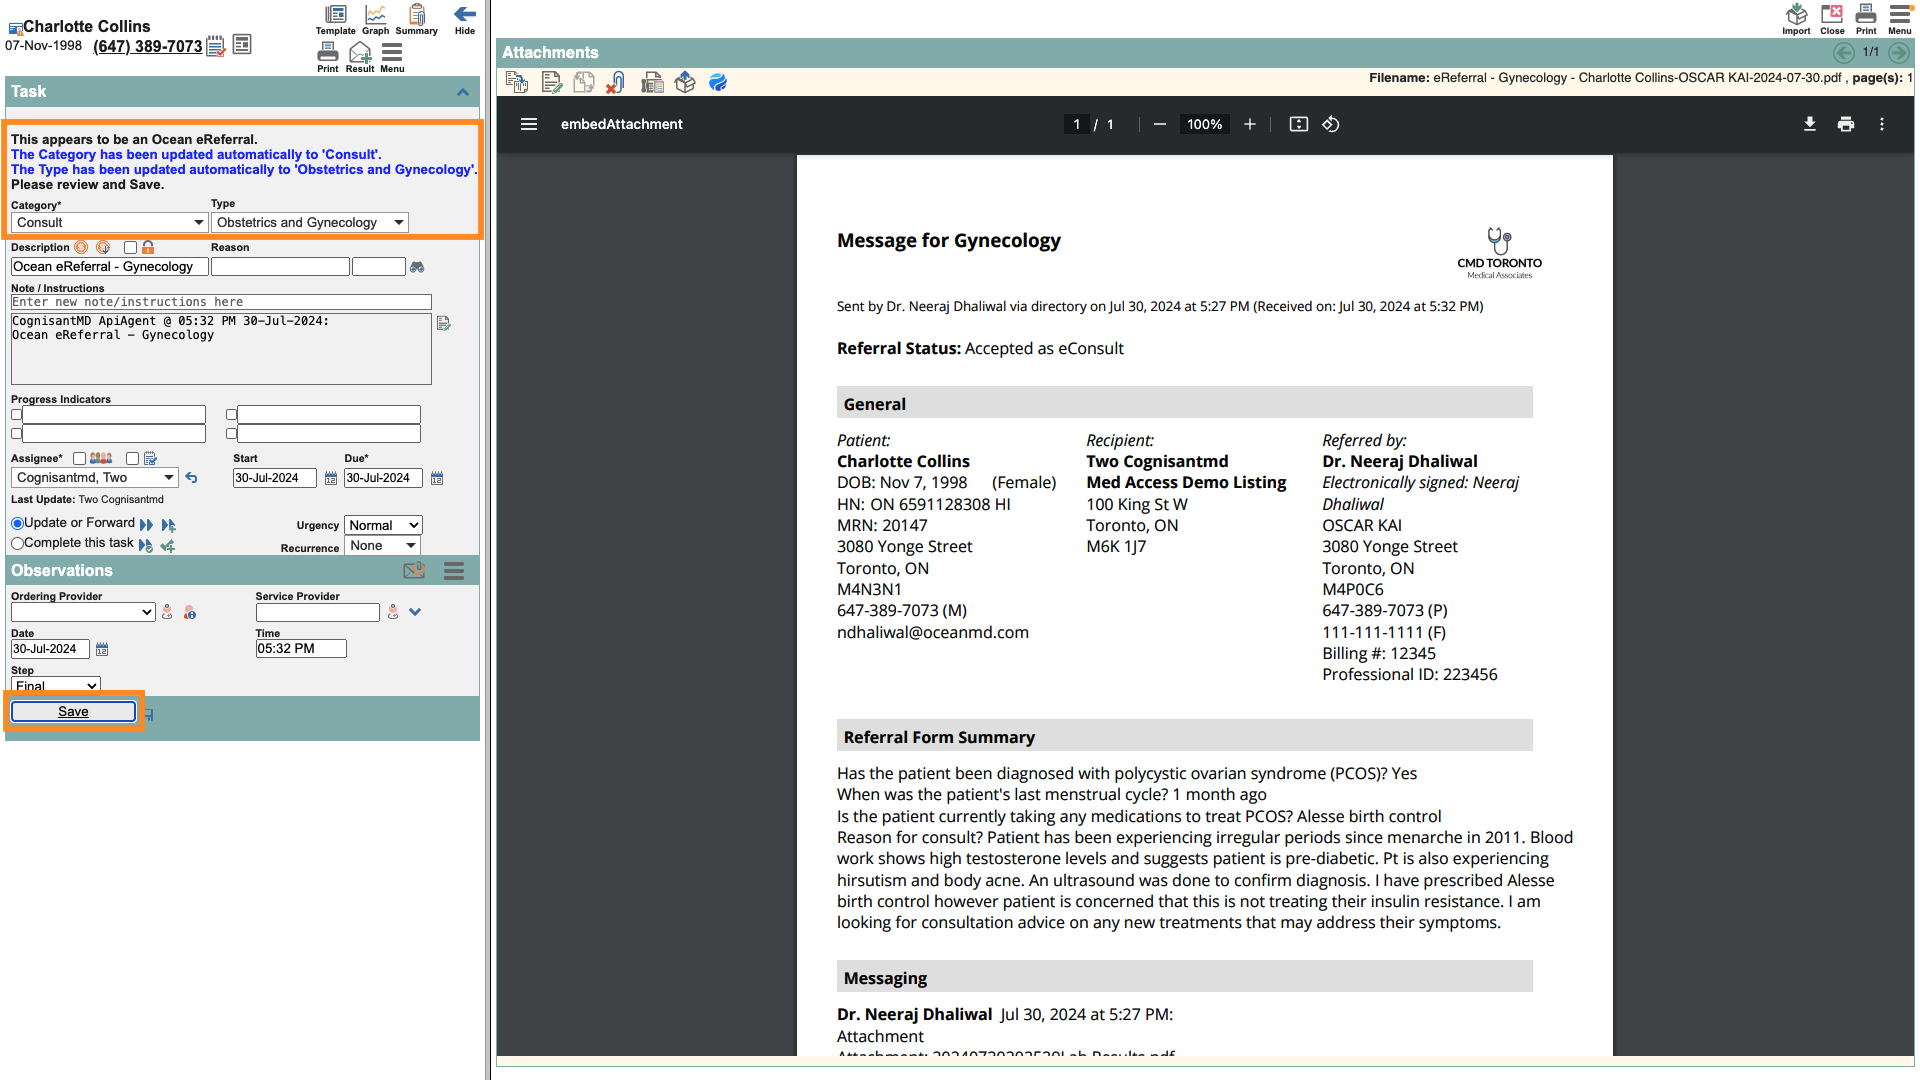This screenshot has height=1080, width=1920.
Task: Select the Update or Forward radio button
Action: pos(17,523)
